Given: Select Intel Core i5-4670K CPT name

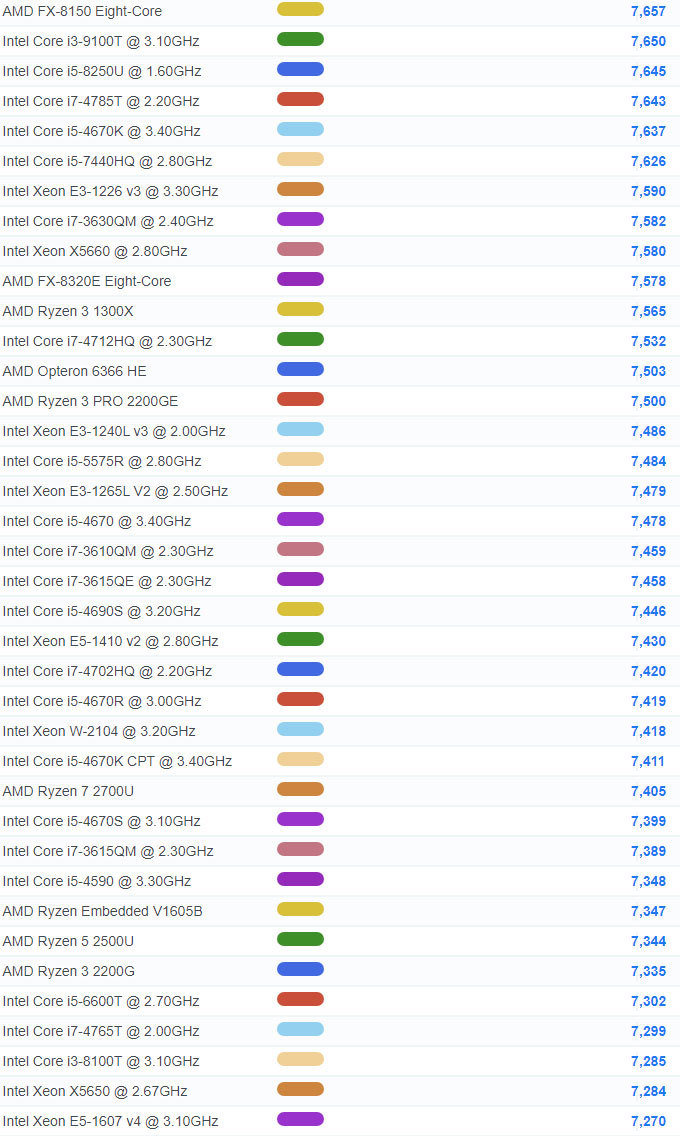Looking at the screenshot, I should 117,761.
